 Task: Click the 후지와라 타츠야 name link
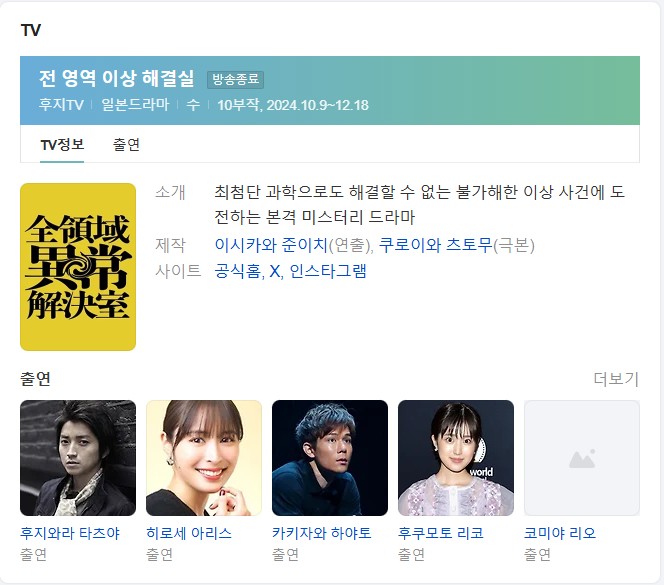[x=70, y=533]
